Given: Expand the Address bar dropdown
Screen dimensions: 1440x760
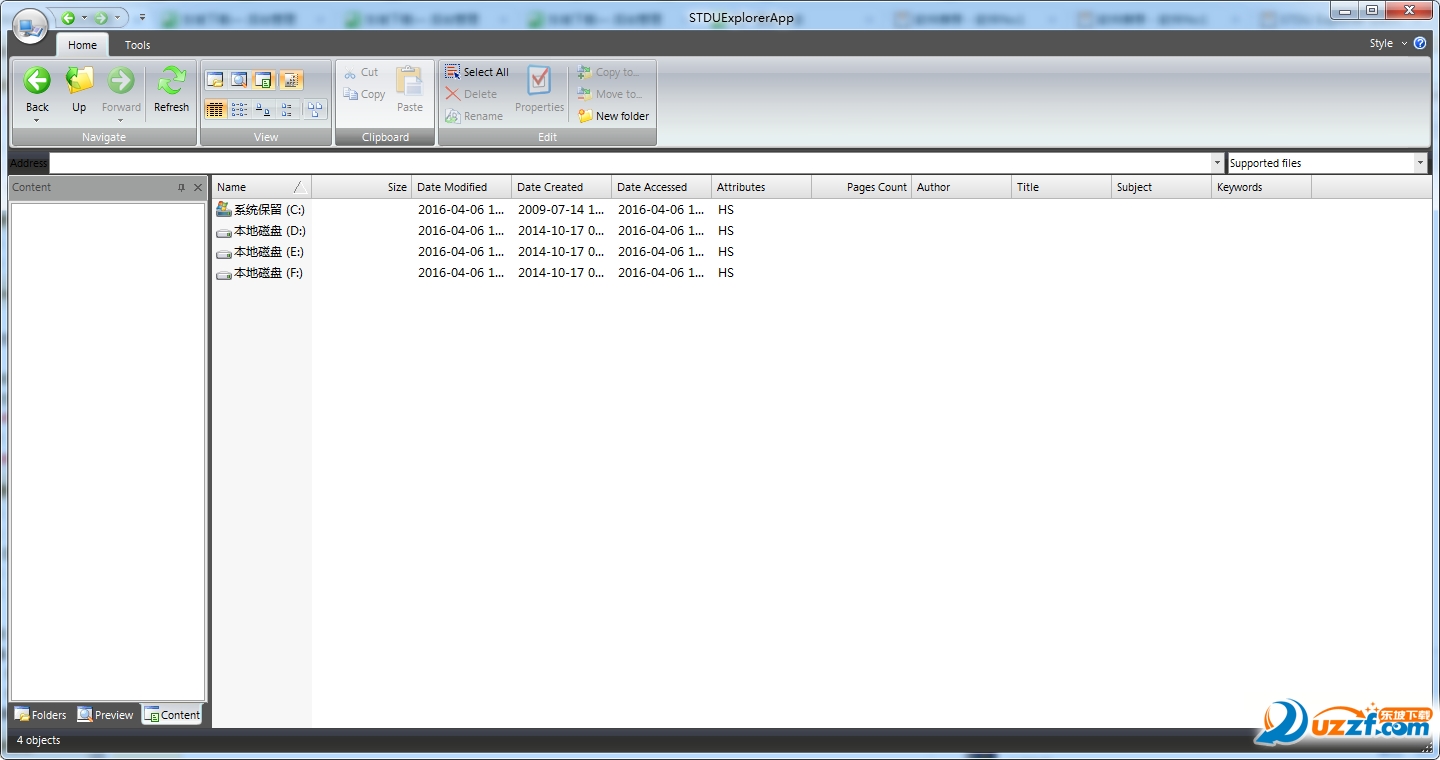Looking at the screenshot, I should click(x=1217, y=163).
